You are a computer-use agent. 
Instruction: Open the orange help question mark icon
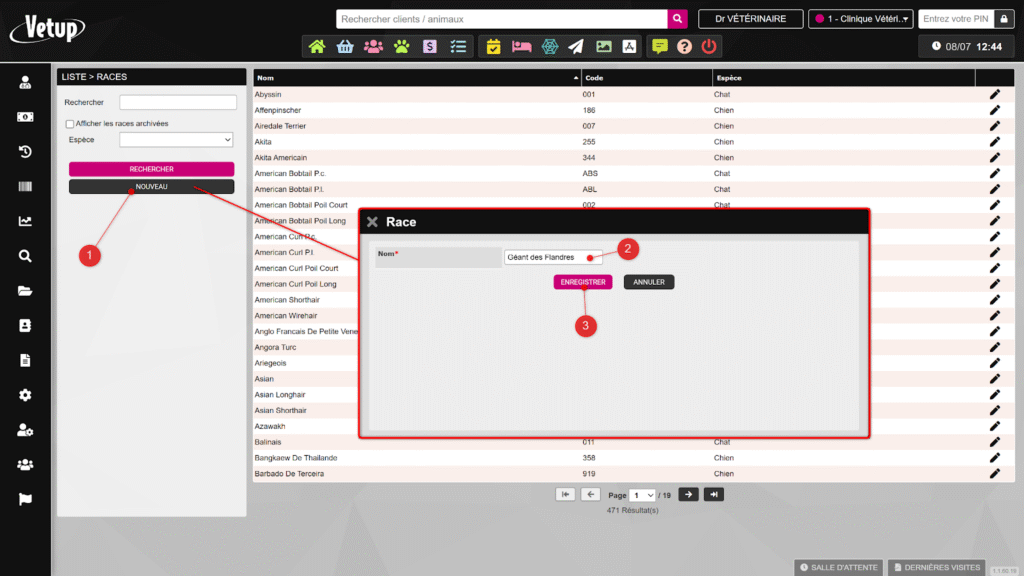coord(684,46)
